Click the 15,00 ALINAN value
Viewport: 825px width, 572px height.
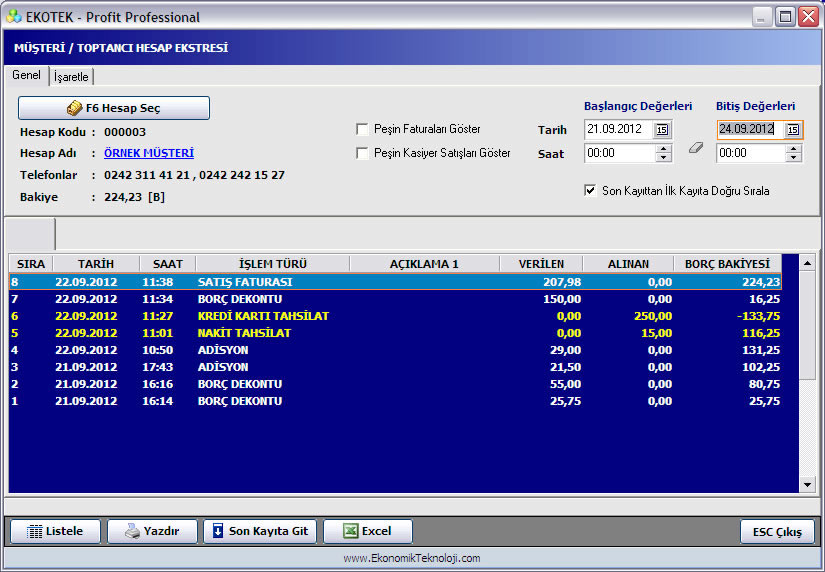656,333
